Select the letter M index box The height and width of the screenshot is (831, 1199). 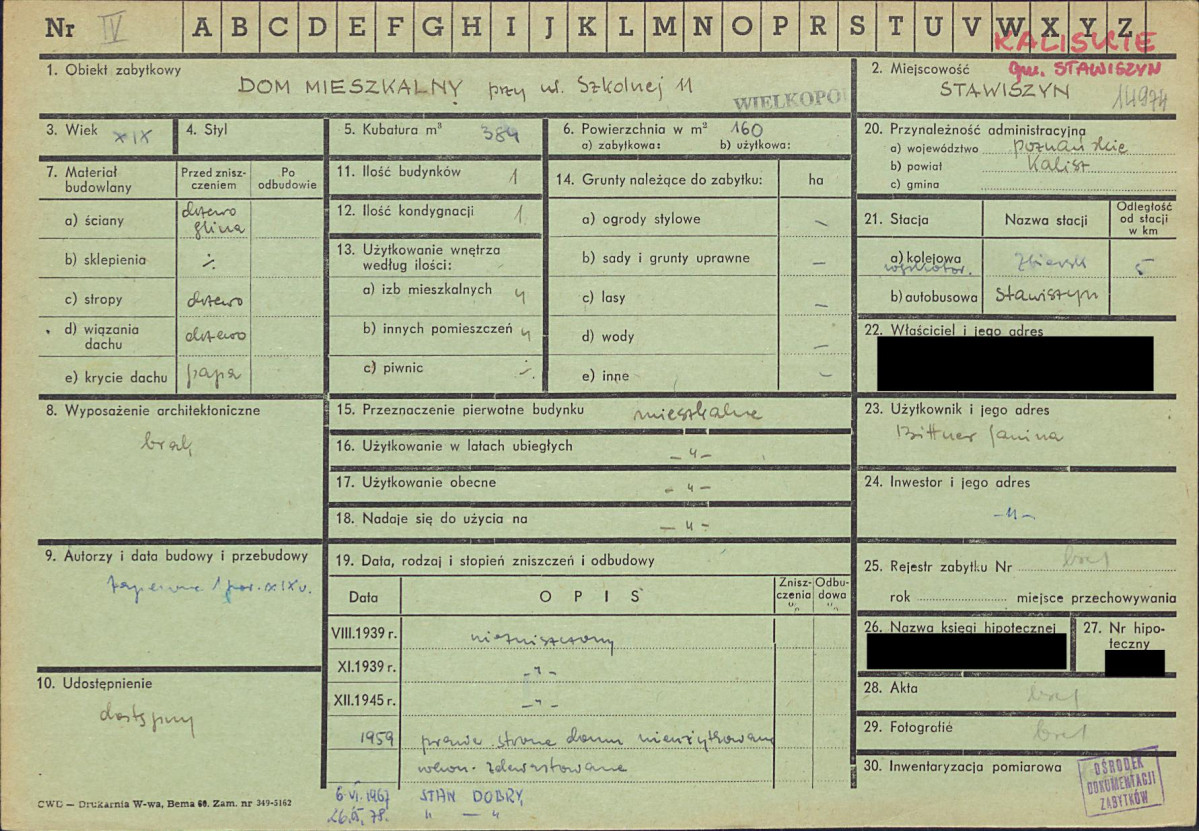coord(664,28)
